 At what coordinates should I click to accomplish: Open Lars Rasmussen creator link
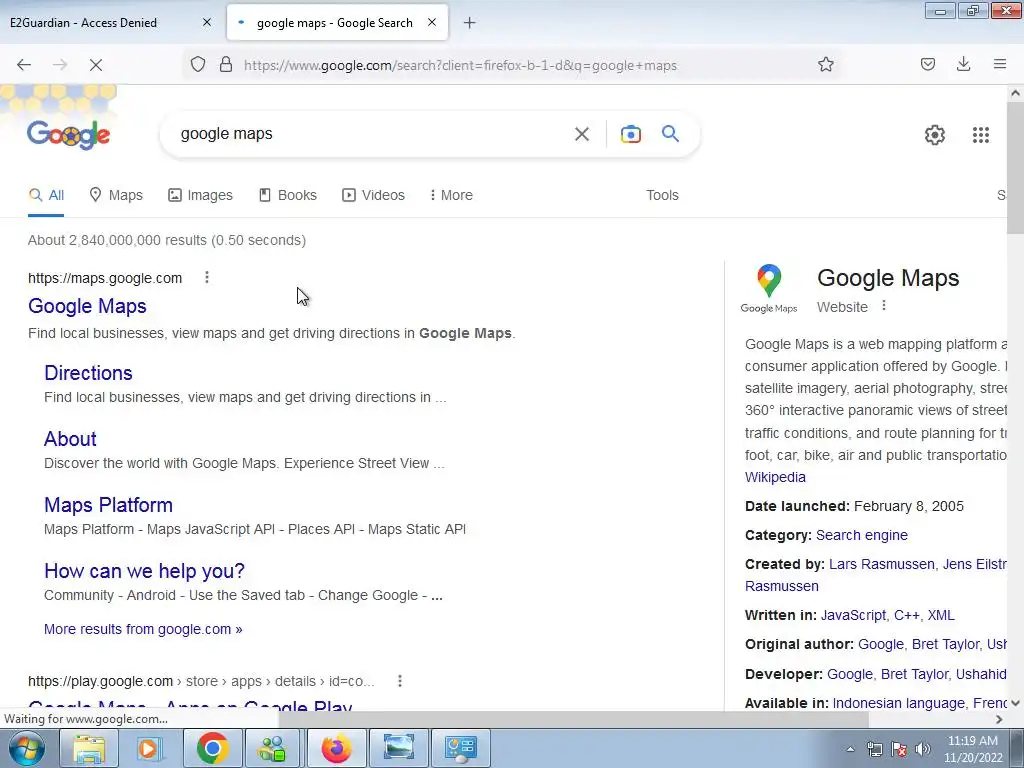tap(882, 564)
